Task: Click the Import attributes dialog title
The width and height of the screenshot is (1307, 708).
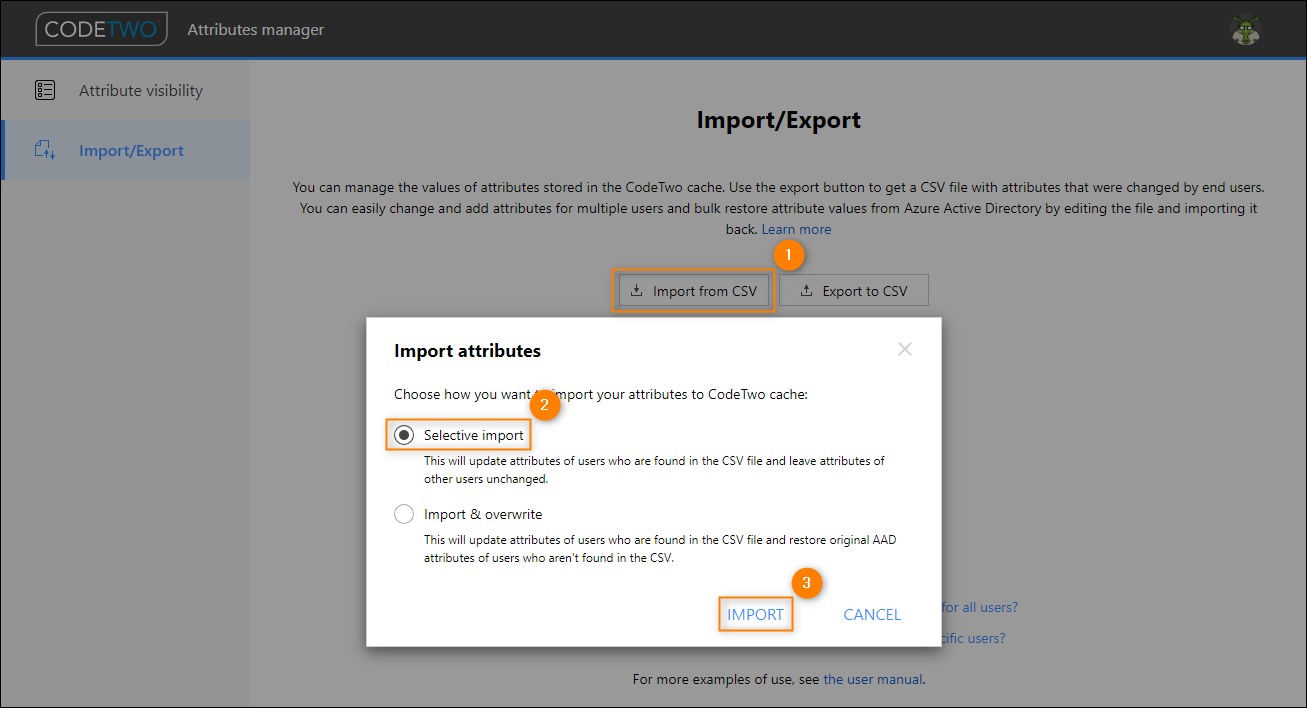Action: coord(467,351)
